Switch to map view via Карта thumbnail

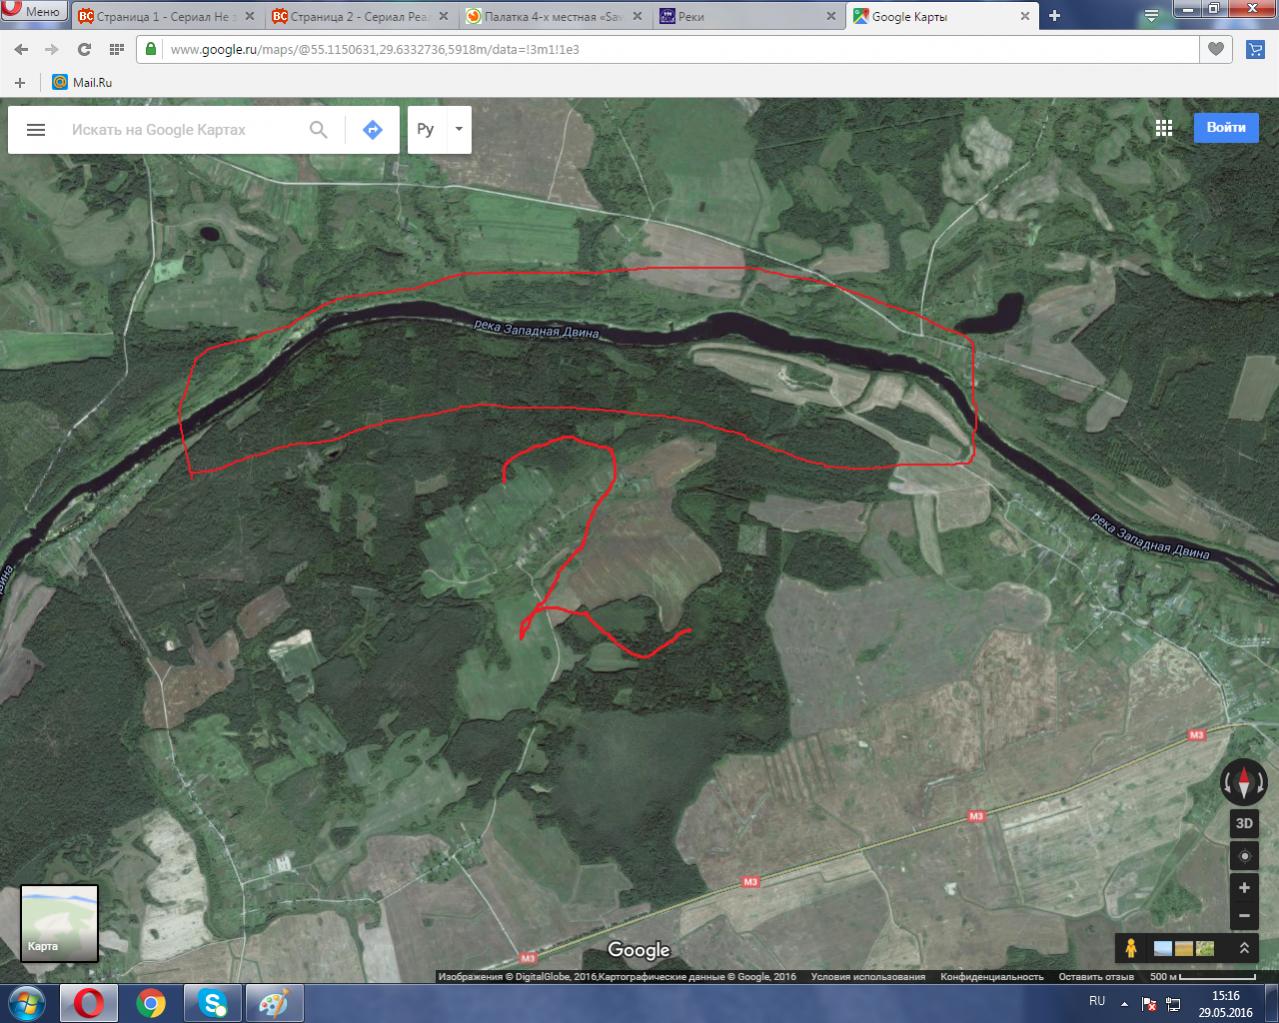[60, 923]
